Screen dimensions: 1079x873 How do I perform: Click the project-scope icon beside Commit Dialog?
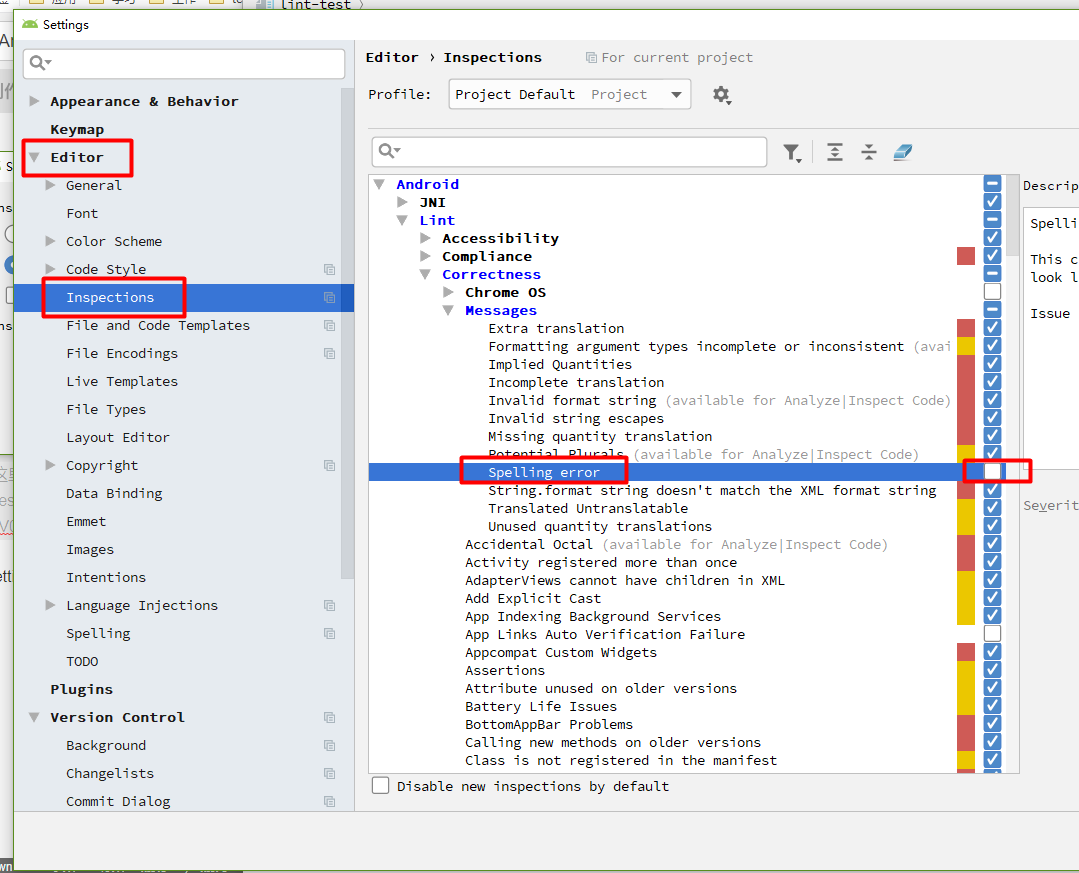pos(330,801)
